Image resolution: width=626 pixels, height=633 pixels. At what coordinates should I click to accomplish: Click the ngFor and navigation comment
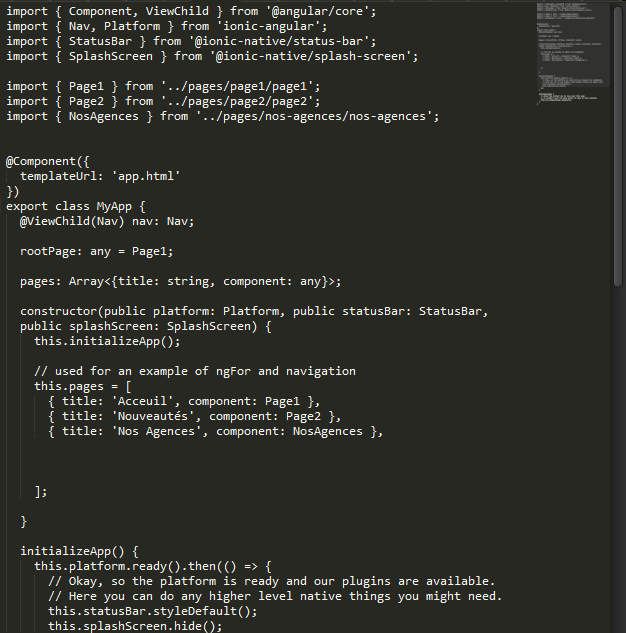(195, 371)
